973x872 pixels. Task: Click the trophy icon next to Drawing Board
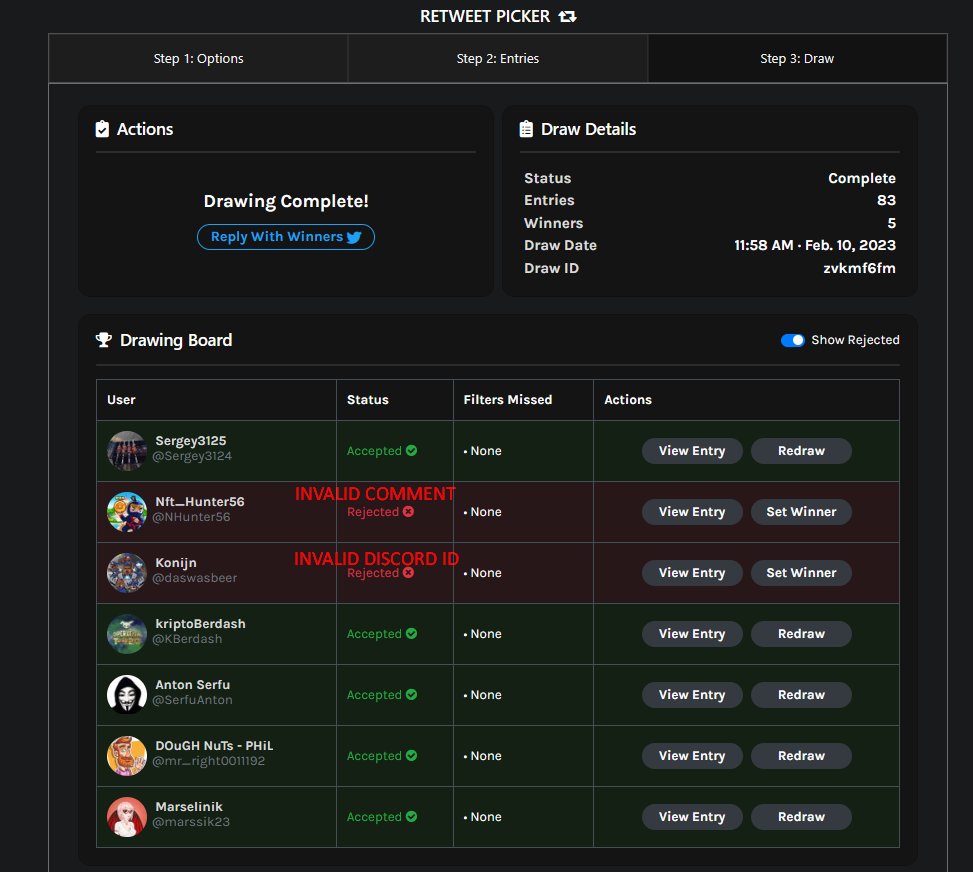(x=104, y=340)
